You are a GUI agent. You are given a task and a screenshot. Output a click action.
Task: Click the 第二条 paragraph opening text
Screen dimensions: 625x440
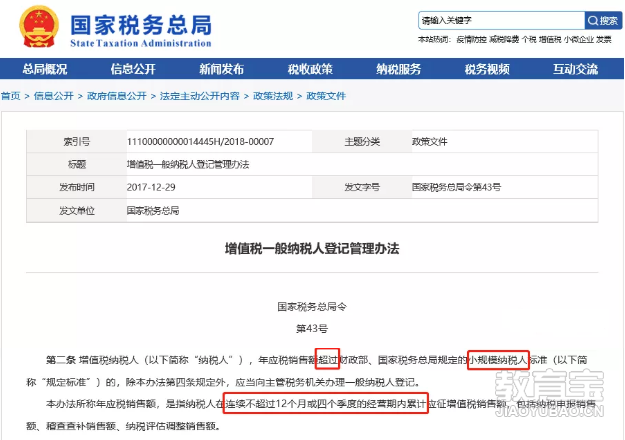(x=60, y=360)
